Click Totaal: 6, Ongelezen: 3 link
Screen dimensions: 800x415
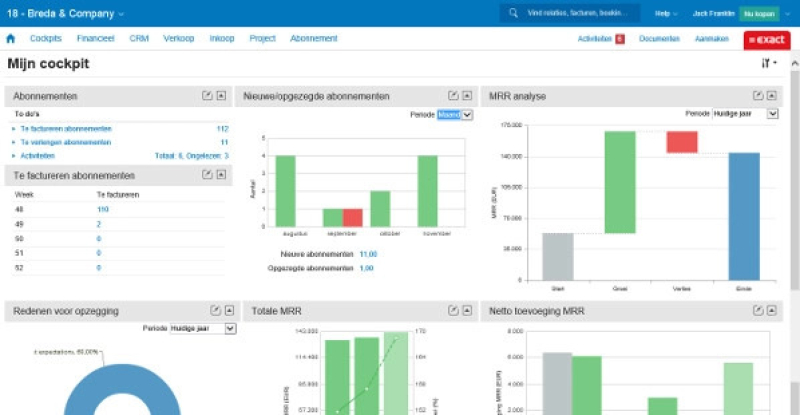(192, 156)
